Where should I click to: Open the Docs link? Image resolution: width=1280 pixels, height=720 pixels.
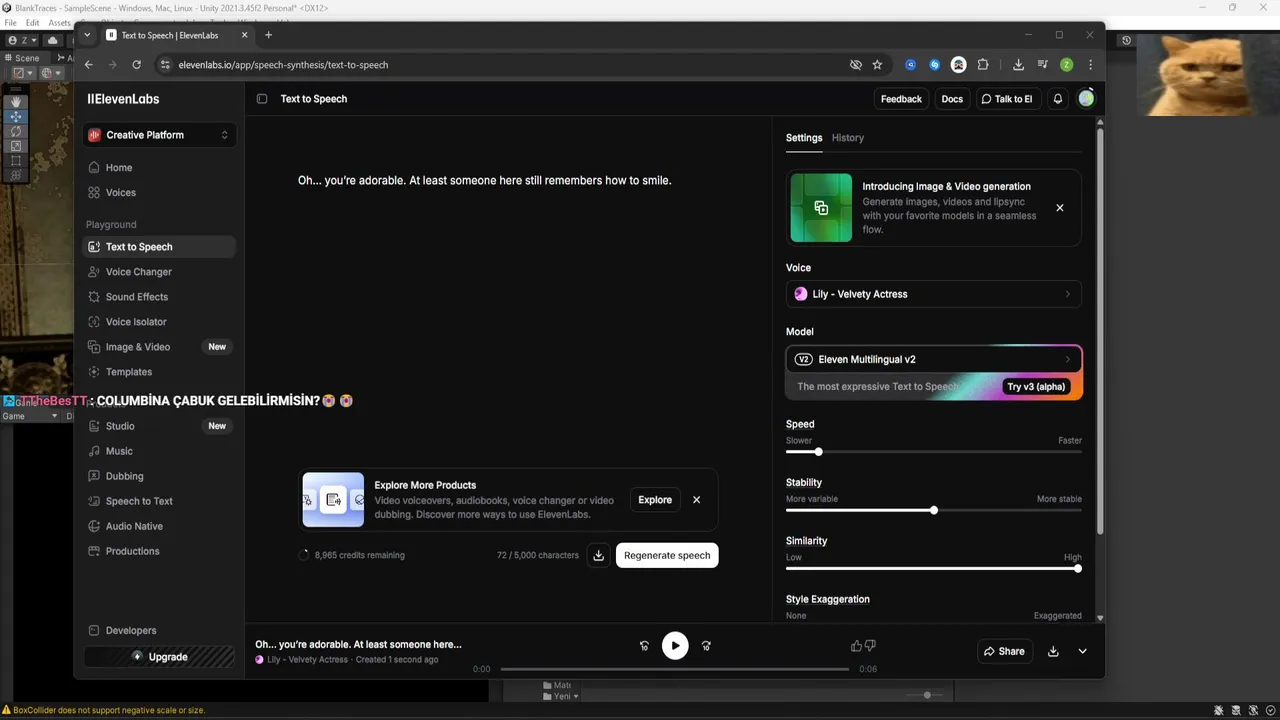tap(952, 99)
